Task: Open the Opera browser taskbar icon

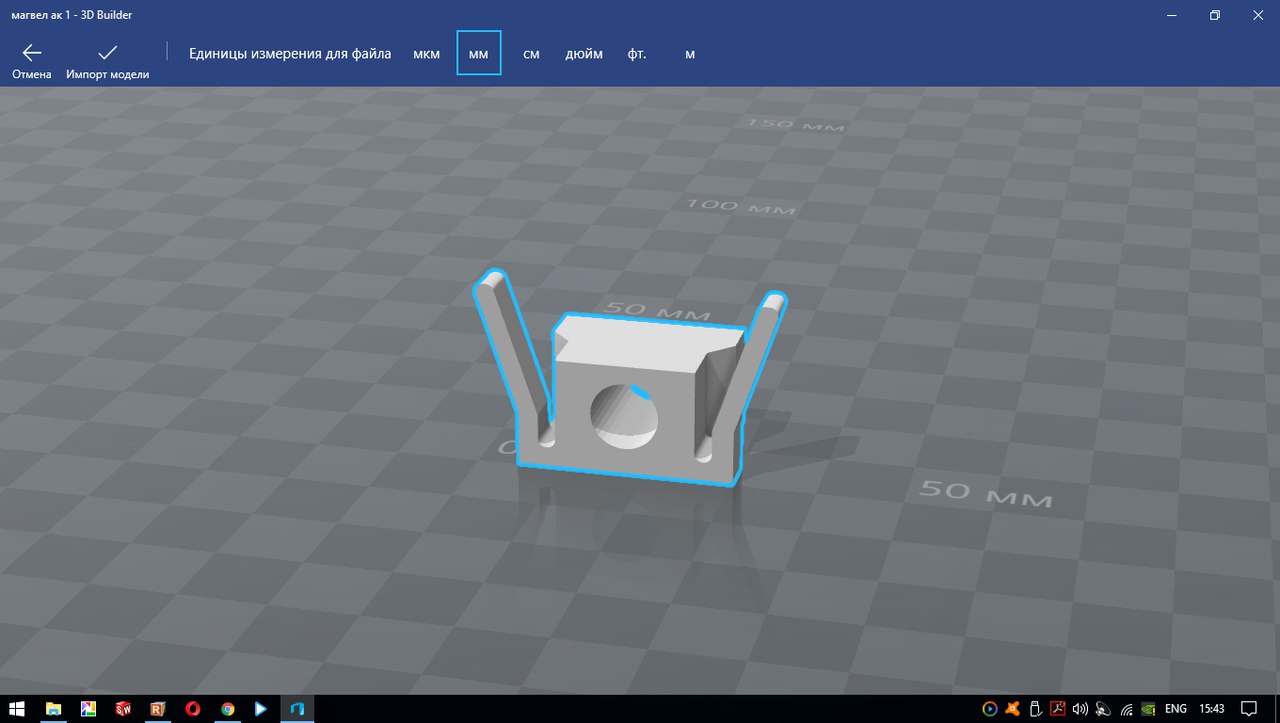Action: pyautogui.click(x=192, y=709)
